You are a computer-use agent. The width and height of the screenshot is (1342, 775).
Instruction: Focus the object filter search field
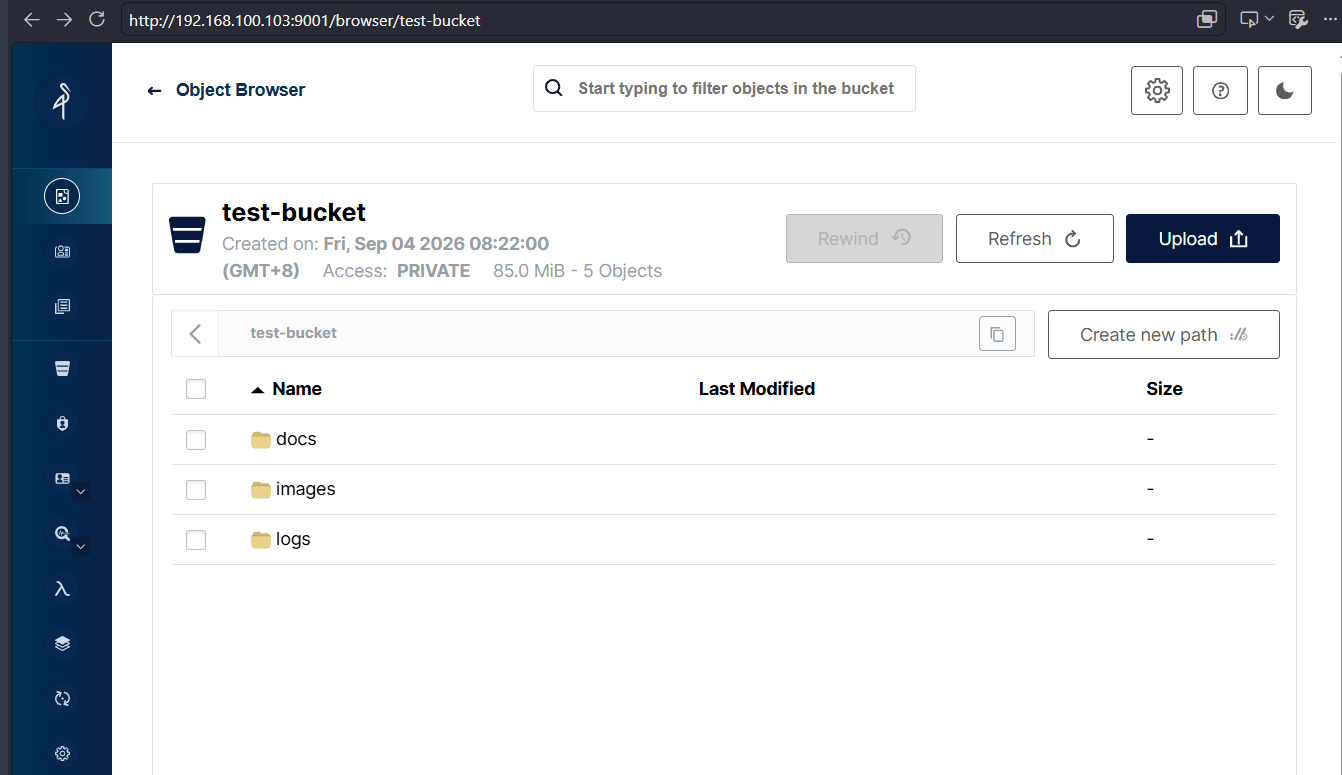[724, 88]
